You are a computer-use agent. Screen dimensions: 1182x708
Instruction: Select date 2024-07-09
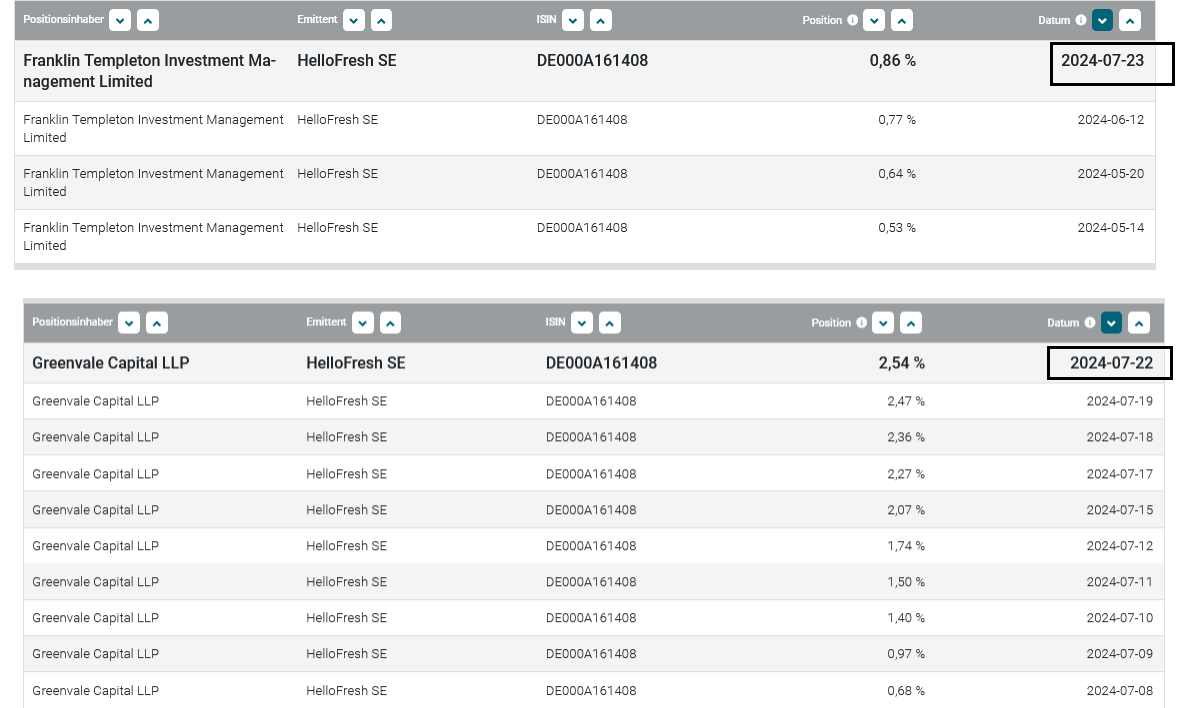click(x=1119, y=654)
